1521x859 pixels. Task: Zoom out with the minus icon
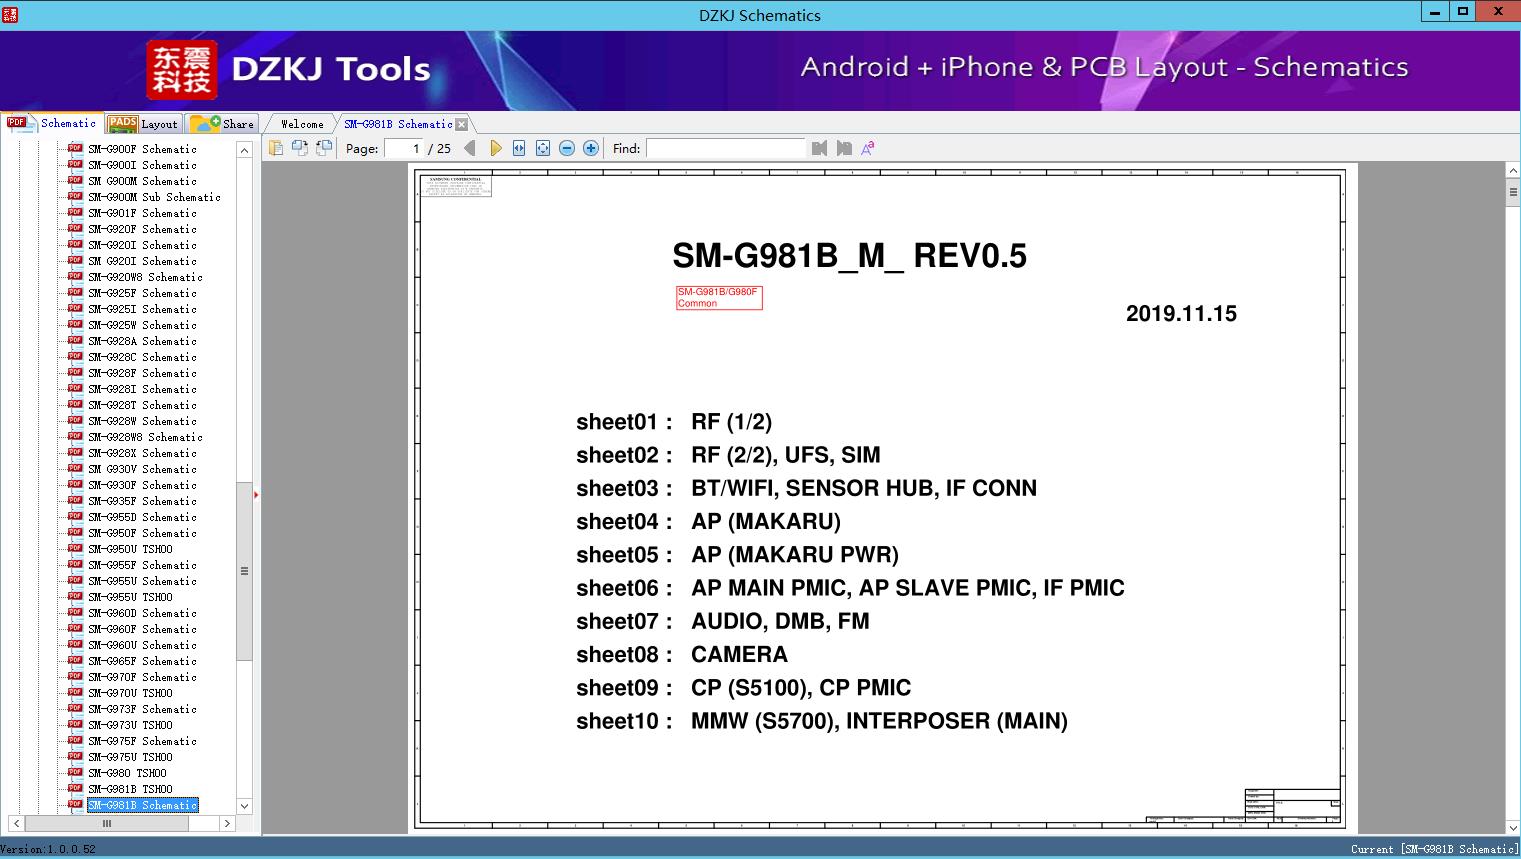pos(567,148)
